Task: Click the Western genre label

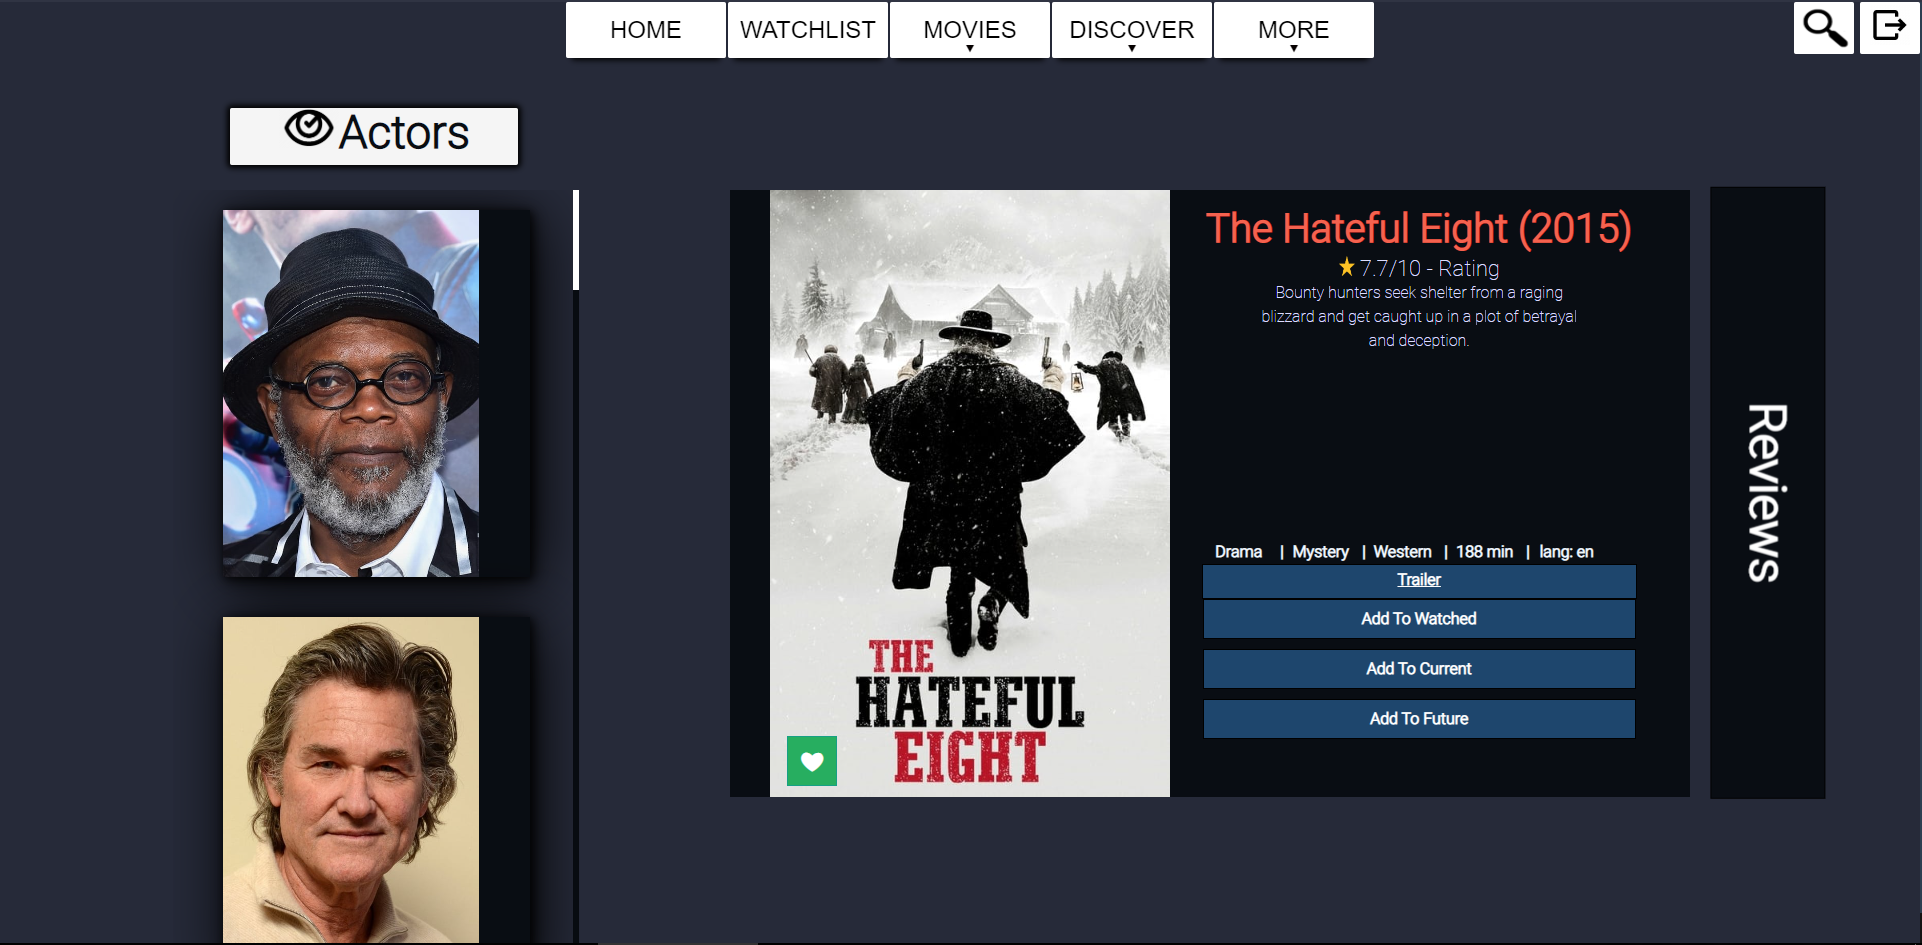Action: tap(1402, 552)
